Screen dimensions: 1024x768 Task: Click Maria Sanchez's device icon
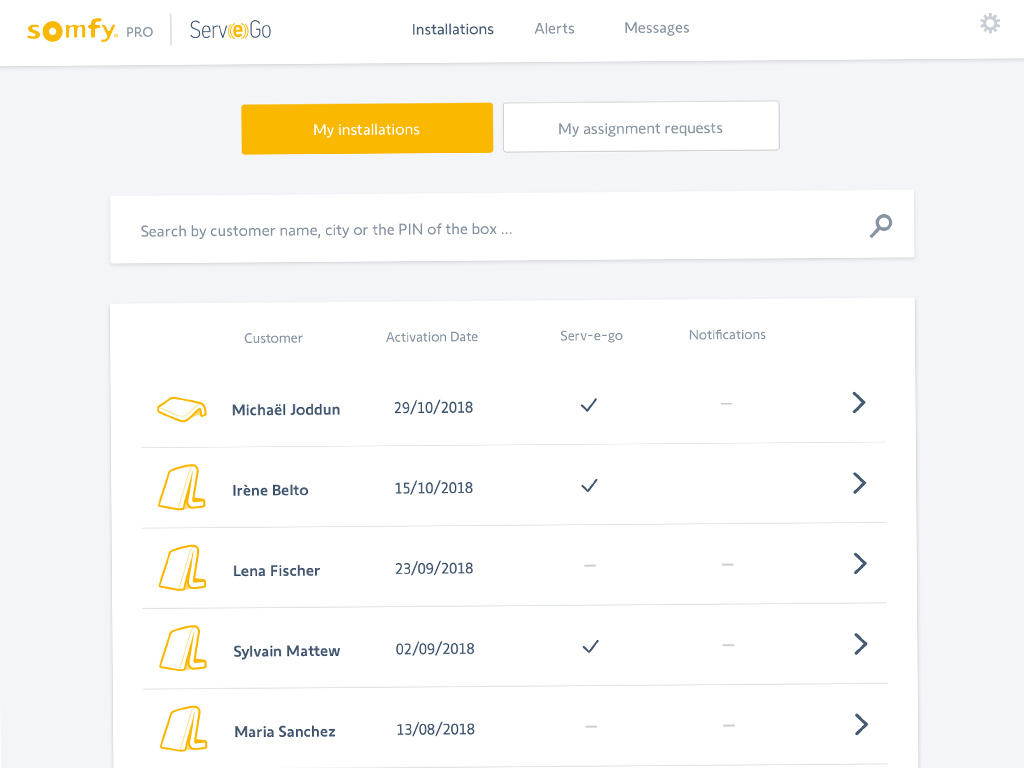coord(182,729)
